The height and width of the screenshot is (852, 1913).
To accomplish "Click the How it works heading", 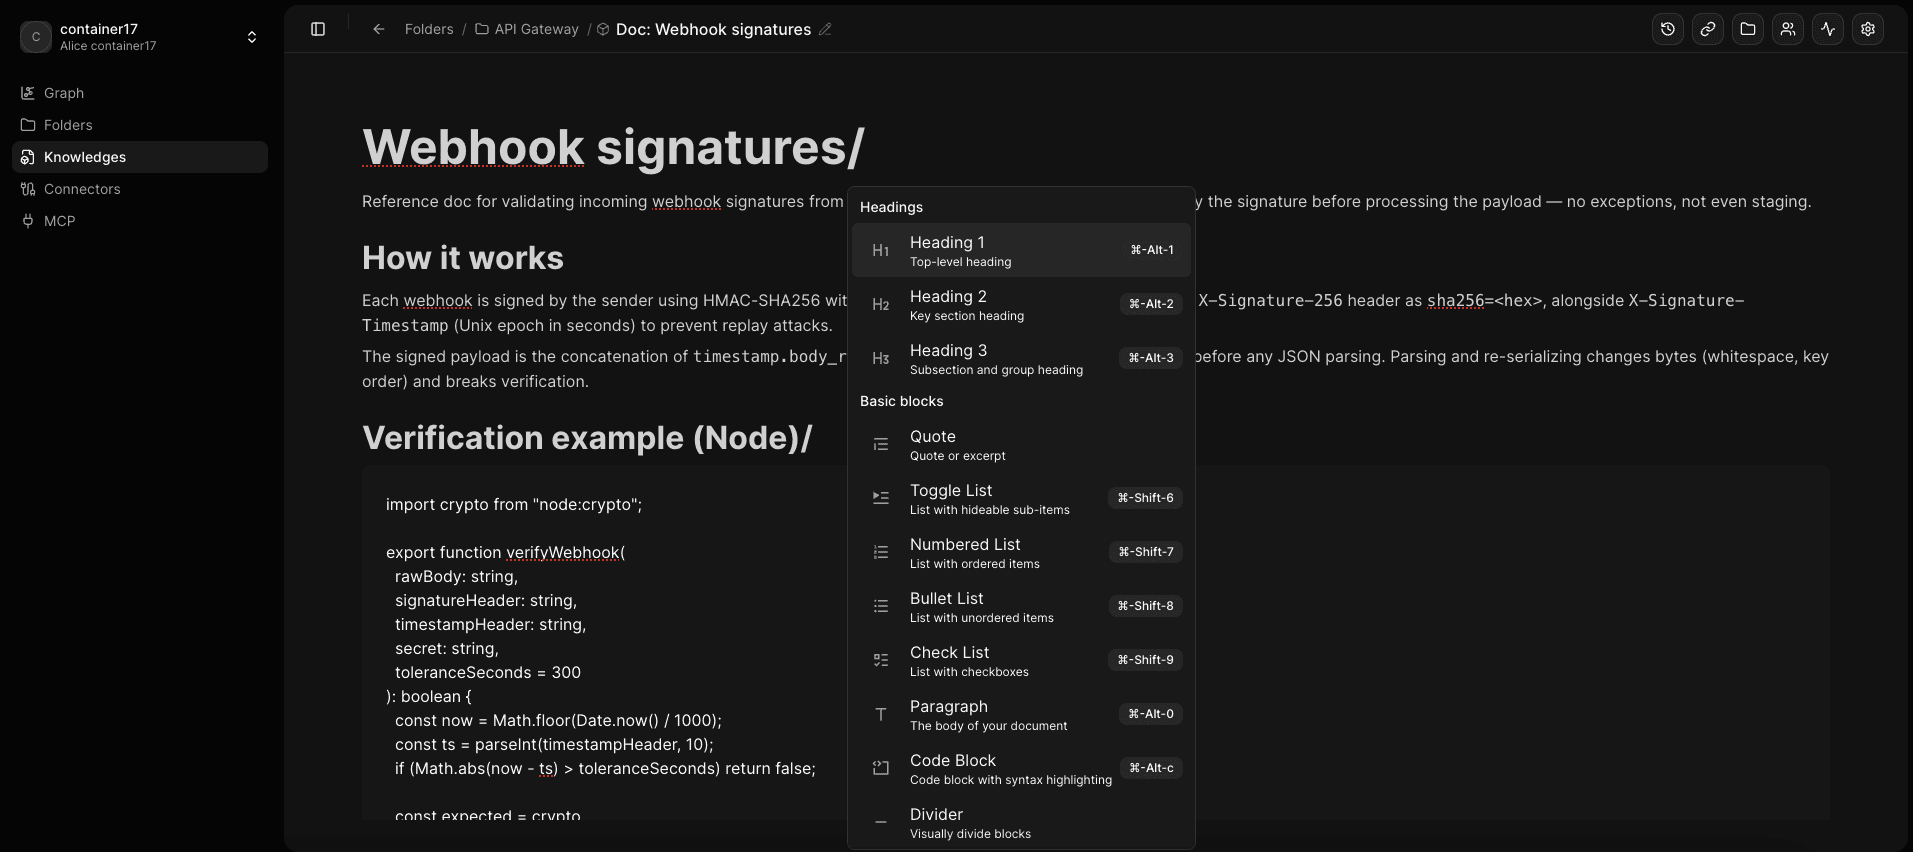I will (463, 258).
